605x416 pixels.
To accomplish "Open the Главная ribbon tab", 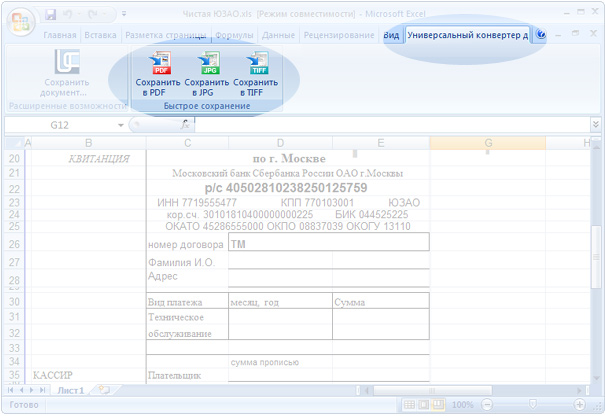I will coord(60,35).
